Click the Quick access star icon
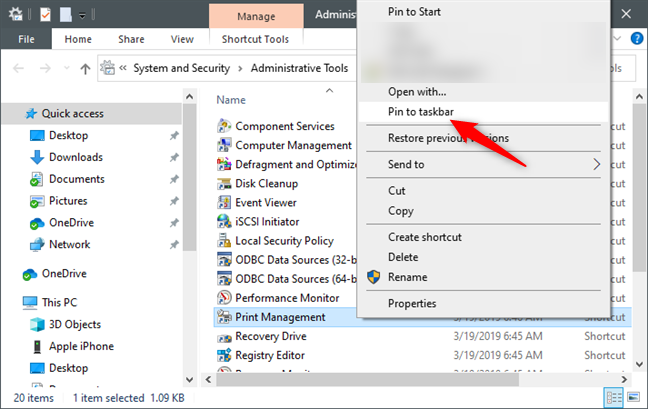Image resolution: width=648 pixels, height=409 pixels. coord(31,114)
